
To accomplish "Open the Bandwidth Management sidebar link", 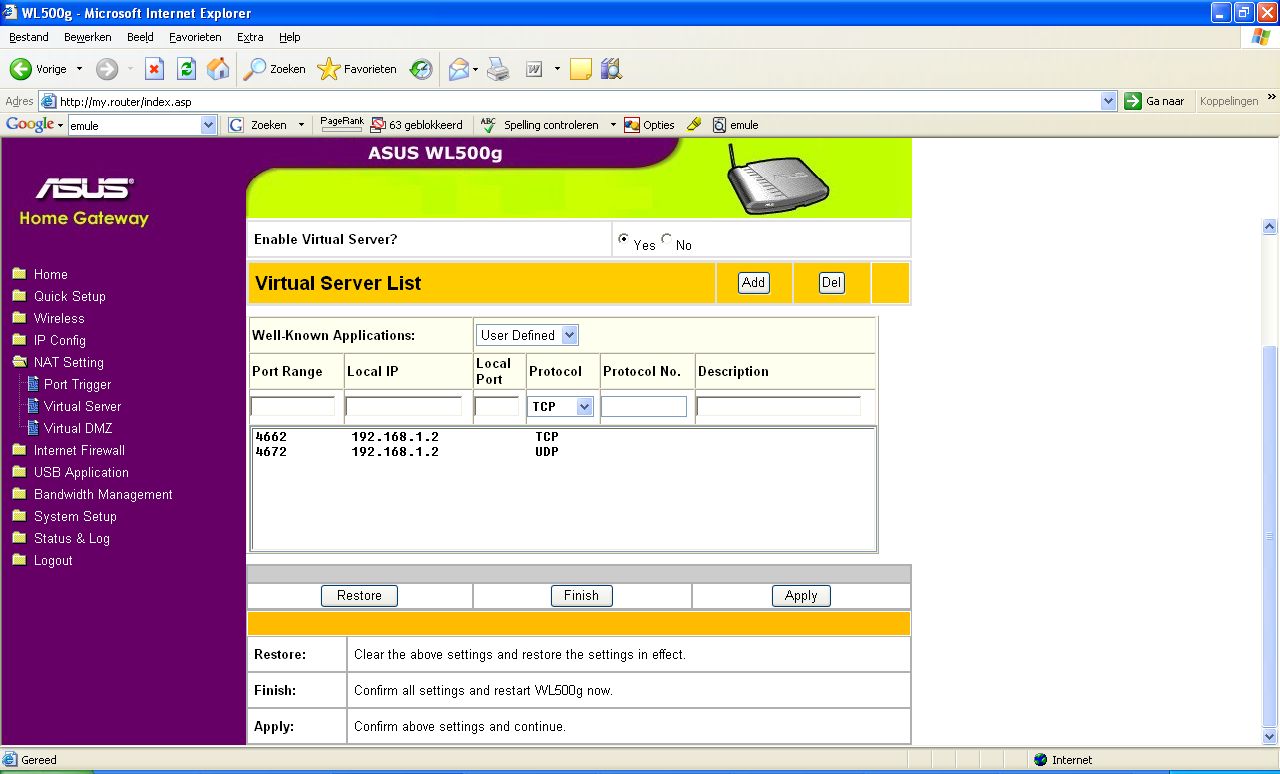I will 103,494.
